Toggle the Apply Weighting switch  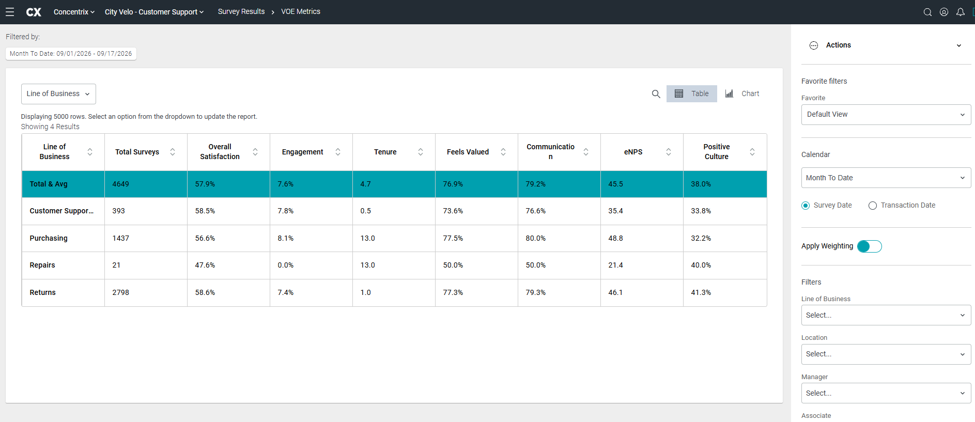[x=869, y=247]
